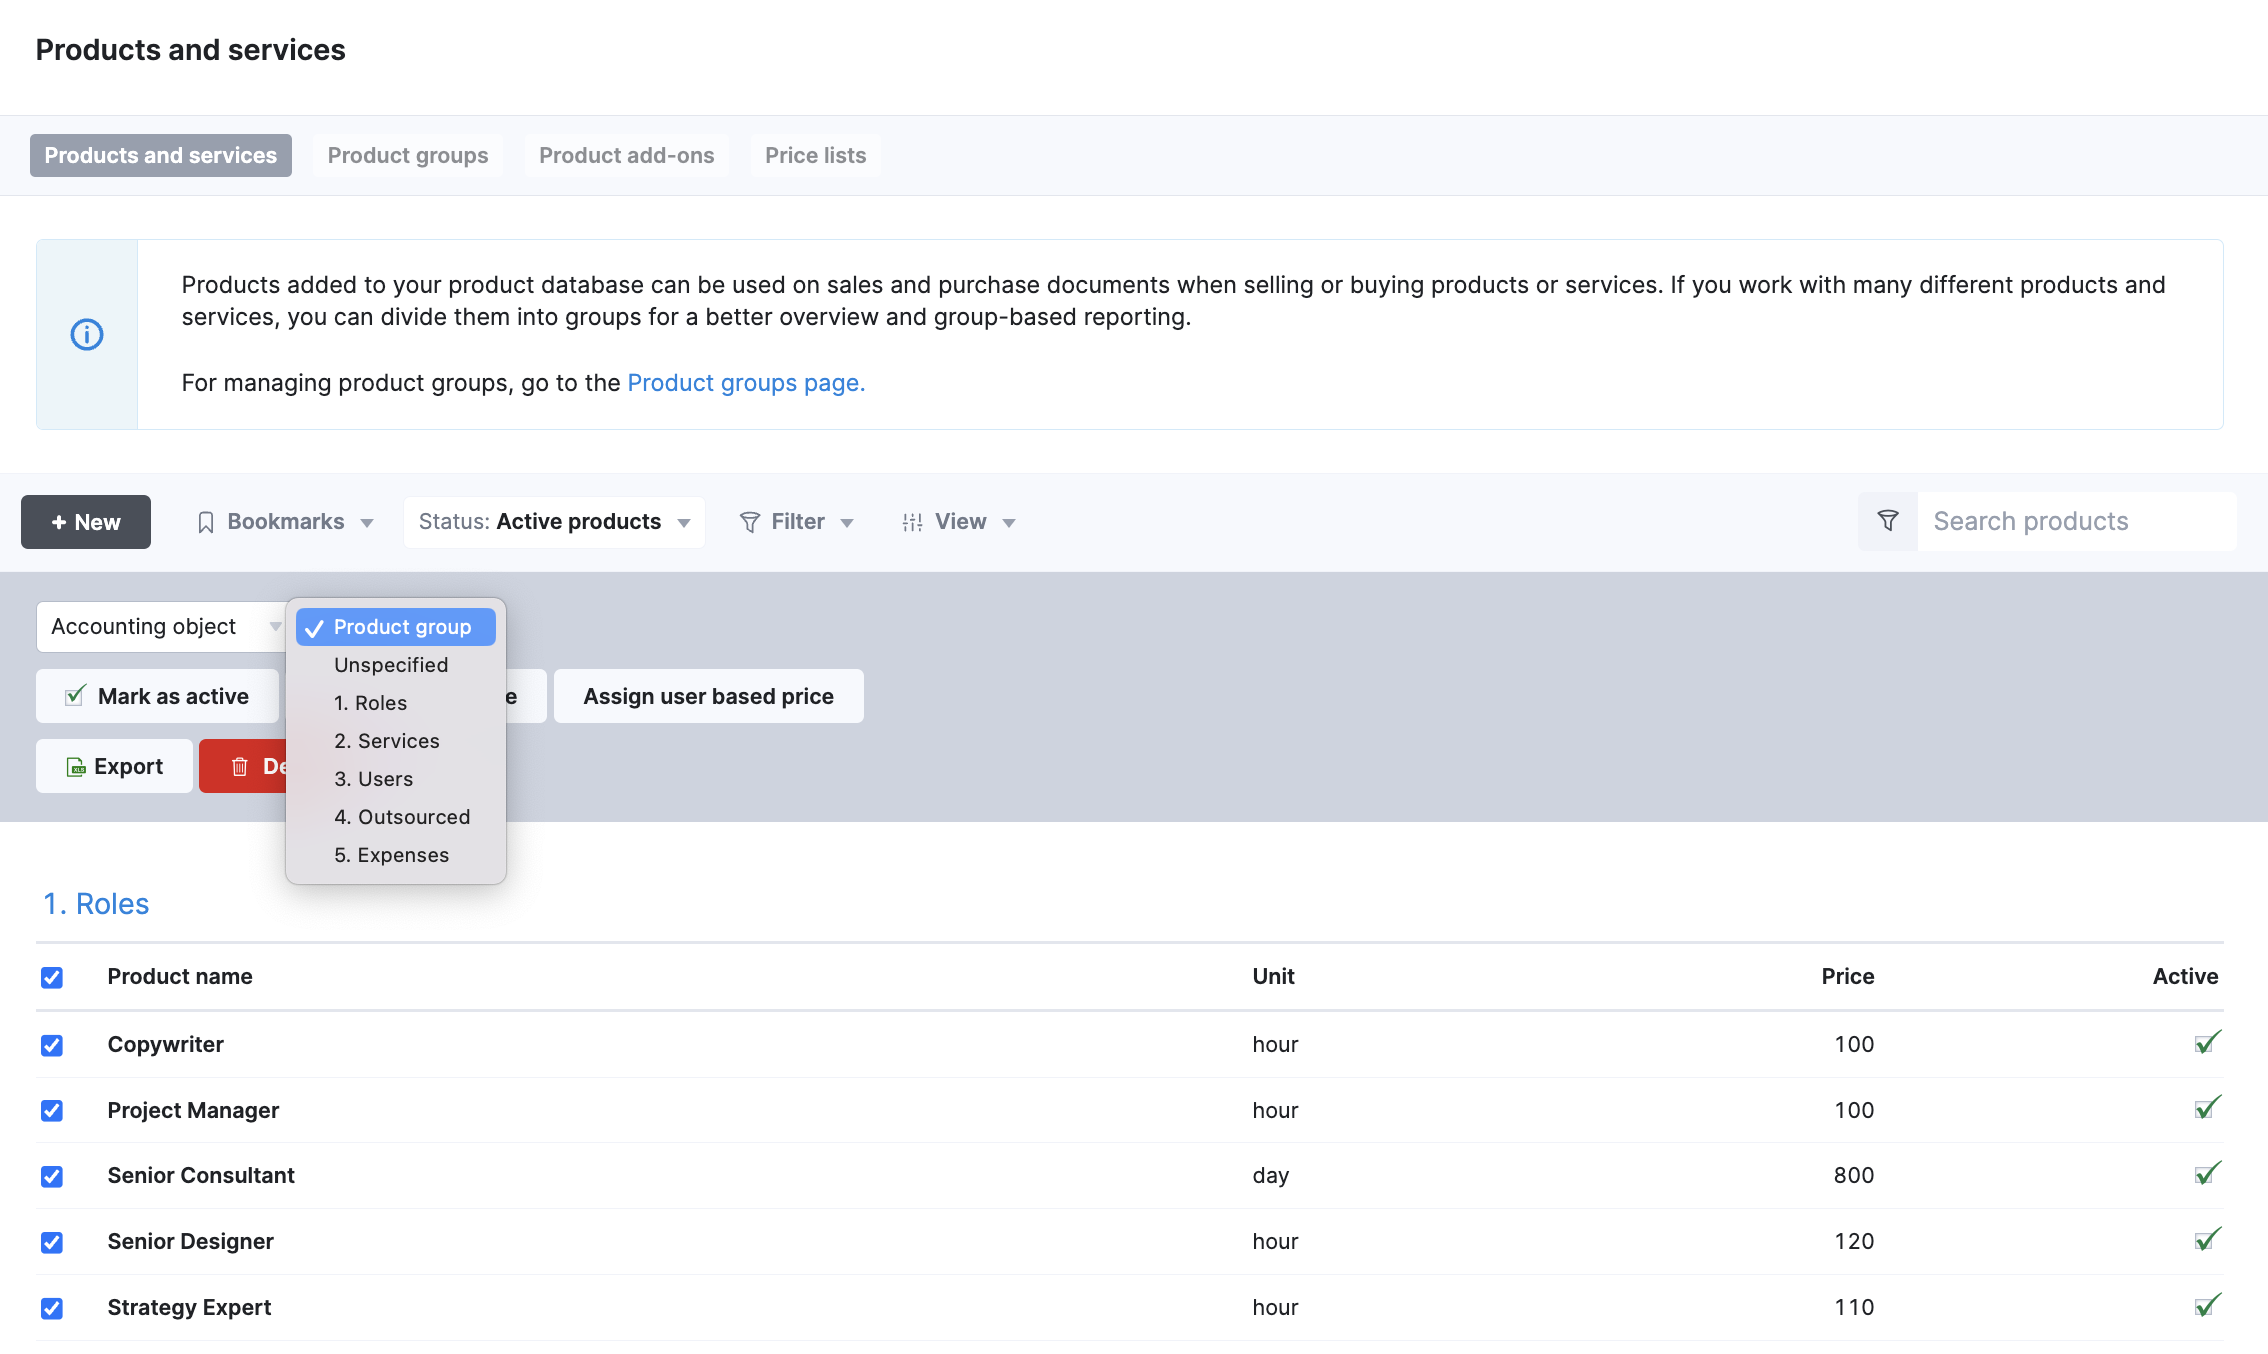Image resolution: width=2268 pixels, height=1354 pixels.
Task: Click the info panel icon
Action: click(x=85, y=334)
